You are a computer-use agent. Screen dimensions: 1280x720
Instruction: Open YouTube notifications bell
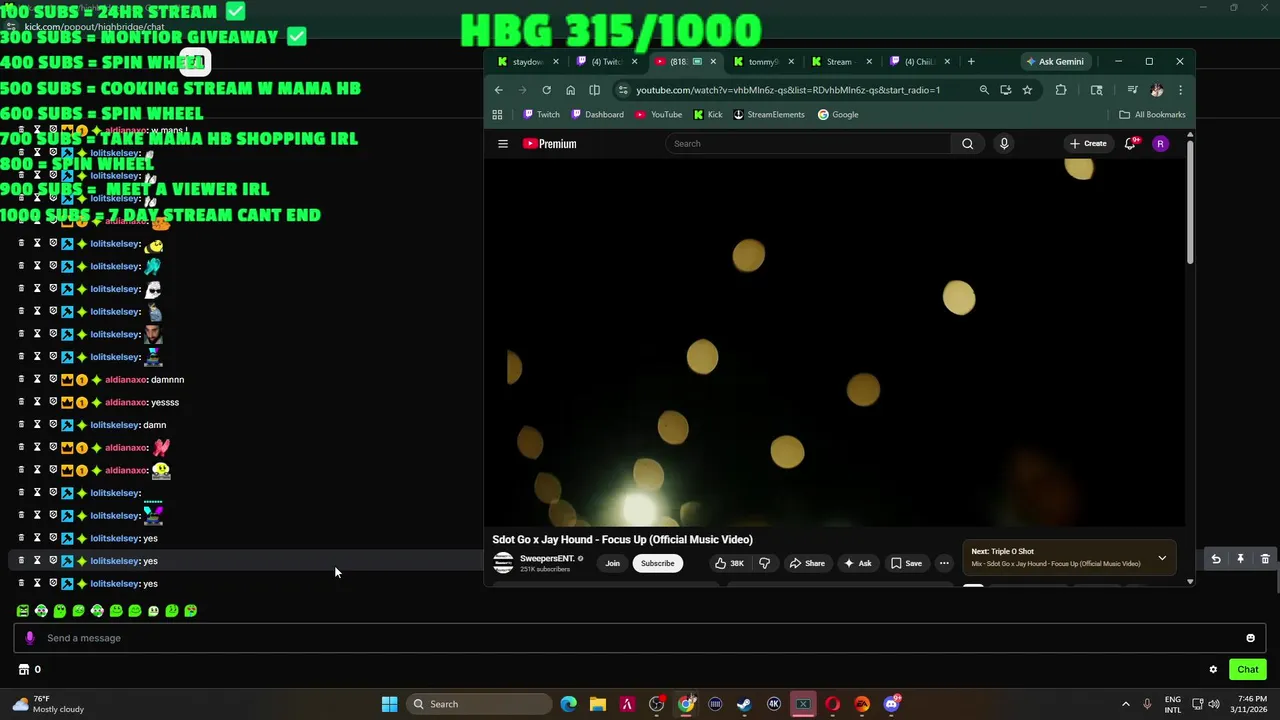click(x=1130, y=144)
